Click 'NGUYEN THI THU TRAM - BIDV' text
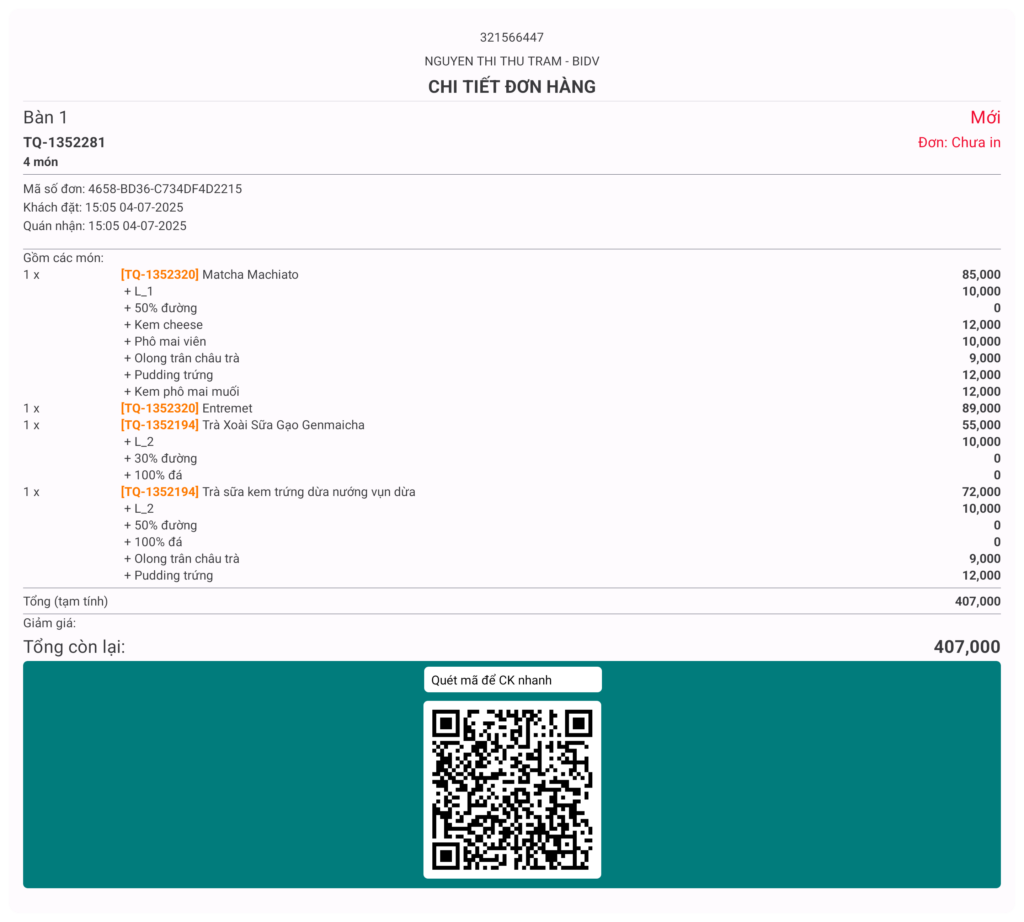Viewport: 1024px width, 922px height. click(511, 61)
